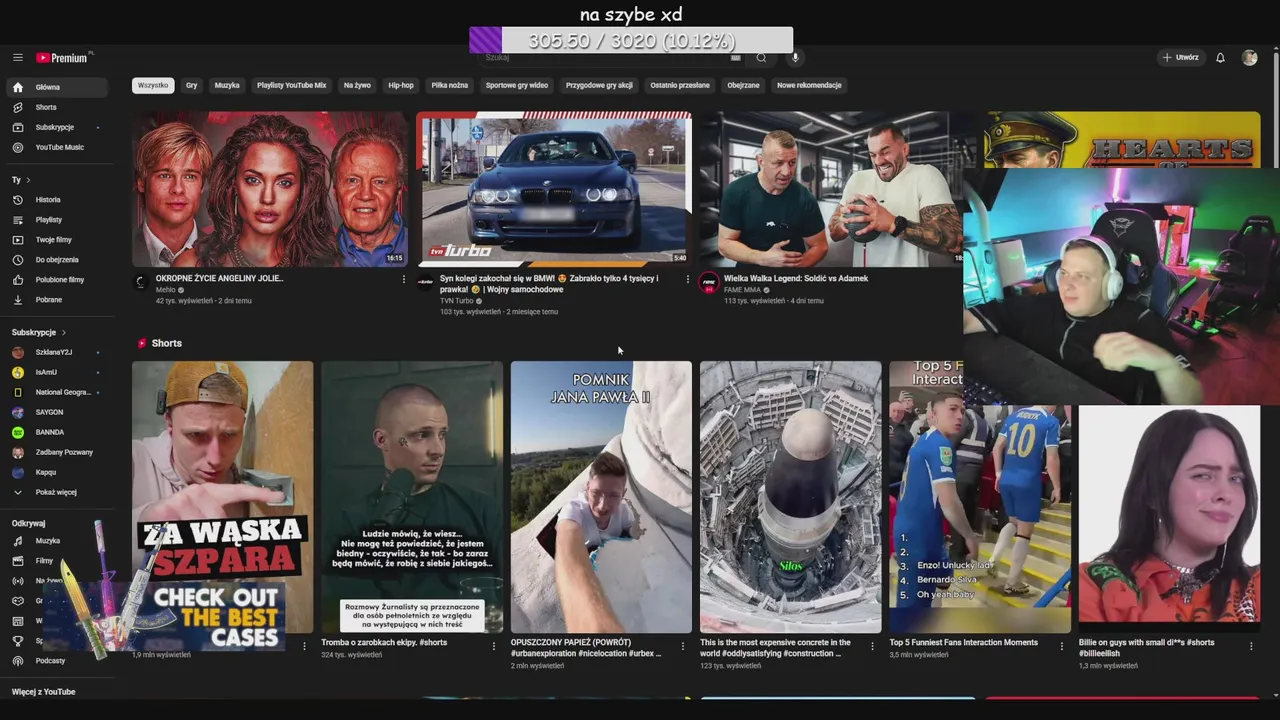Expand the Ty section chevron
This screenshot has height=720, width=1280.
click(x=28, y=180)
